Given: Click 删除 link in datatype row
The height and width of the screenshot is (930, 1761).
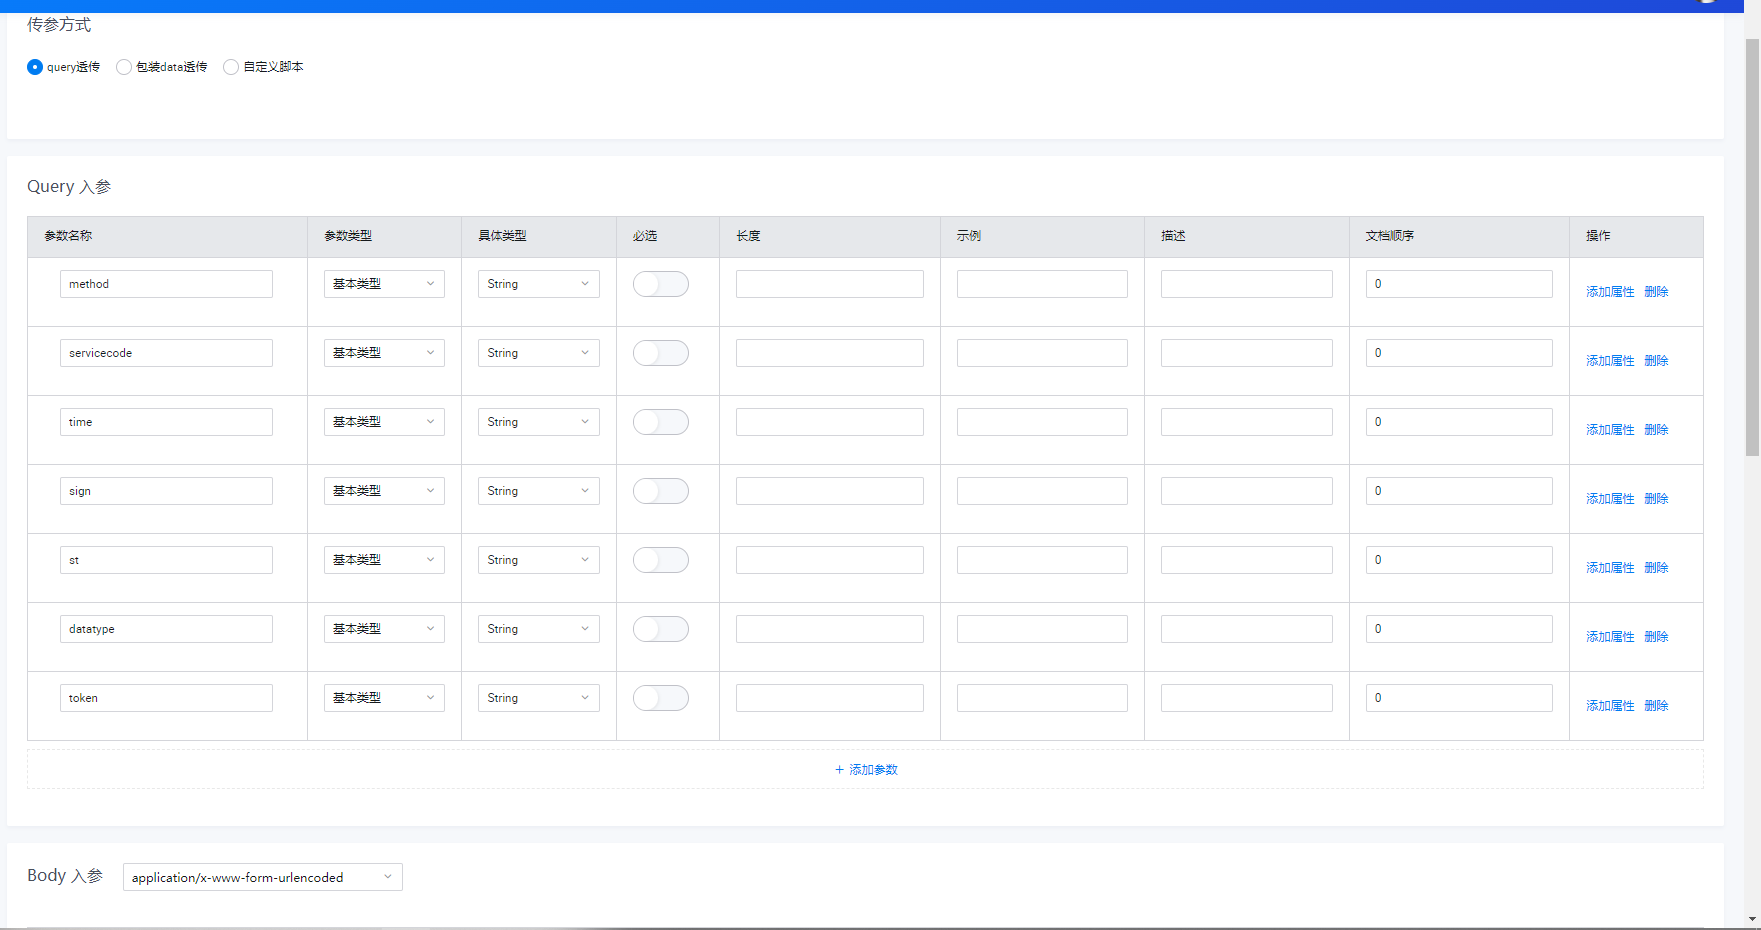Looking at the screenshot, I should pyautogui.click(x=1656, y=637).
